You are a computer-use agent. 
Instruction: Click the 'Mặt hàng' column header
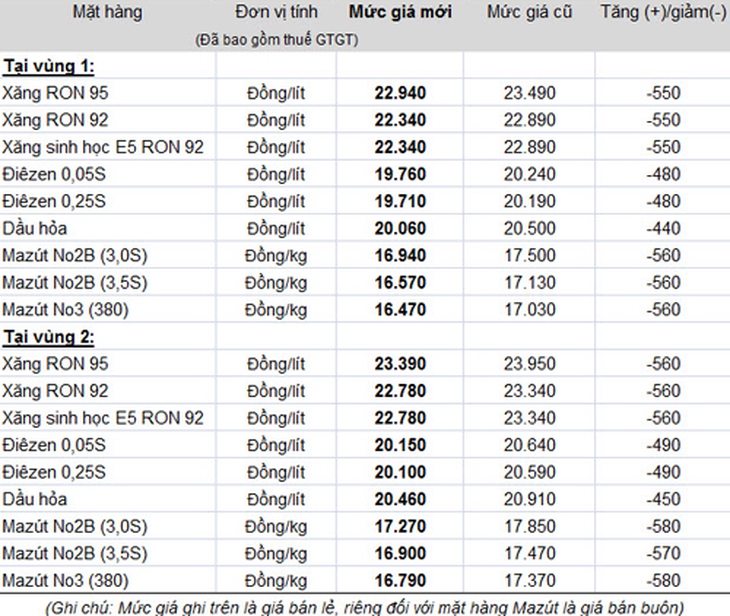coord(108,12)
